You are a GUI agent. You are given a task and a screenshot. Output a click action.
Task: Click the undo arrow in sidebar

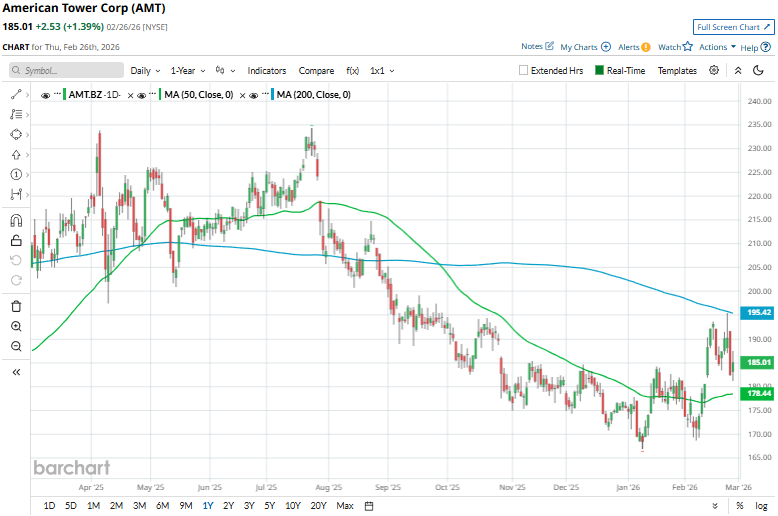pos(16,260)
